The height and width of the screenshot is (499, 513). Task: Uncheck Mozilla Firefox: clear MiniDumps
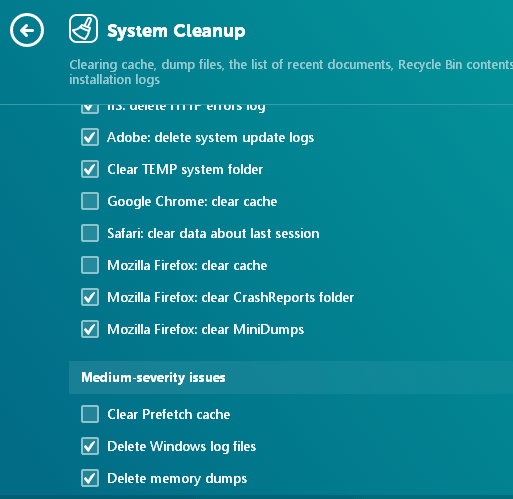click(x=90, y=329)
